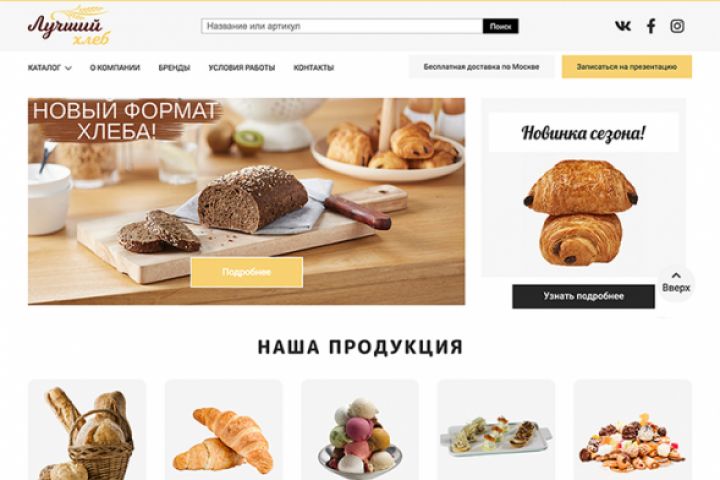Open the Новинка сезона pastry image
This screenshot has height=480, width=720.
pos(581,212)
